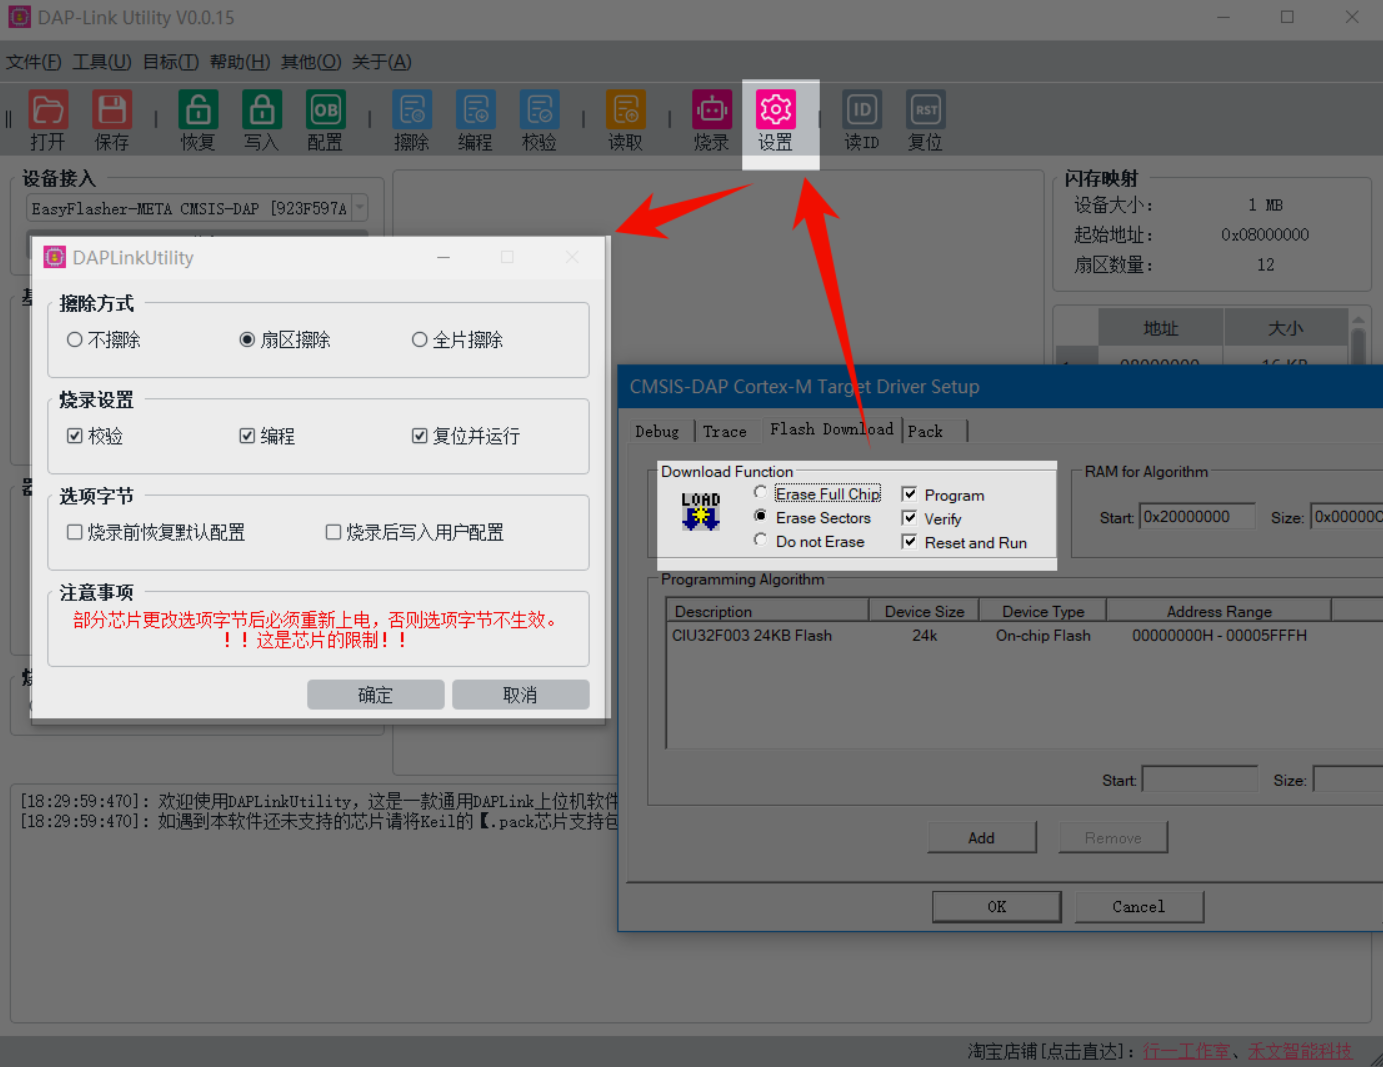Click the 编程 (Program) toolbar icon
Viewport: 1383px width, 1067px height.
point(475,110)
